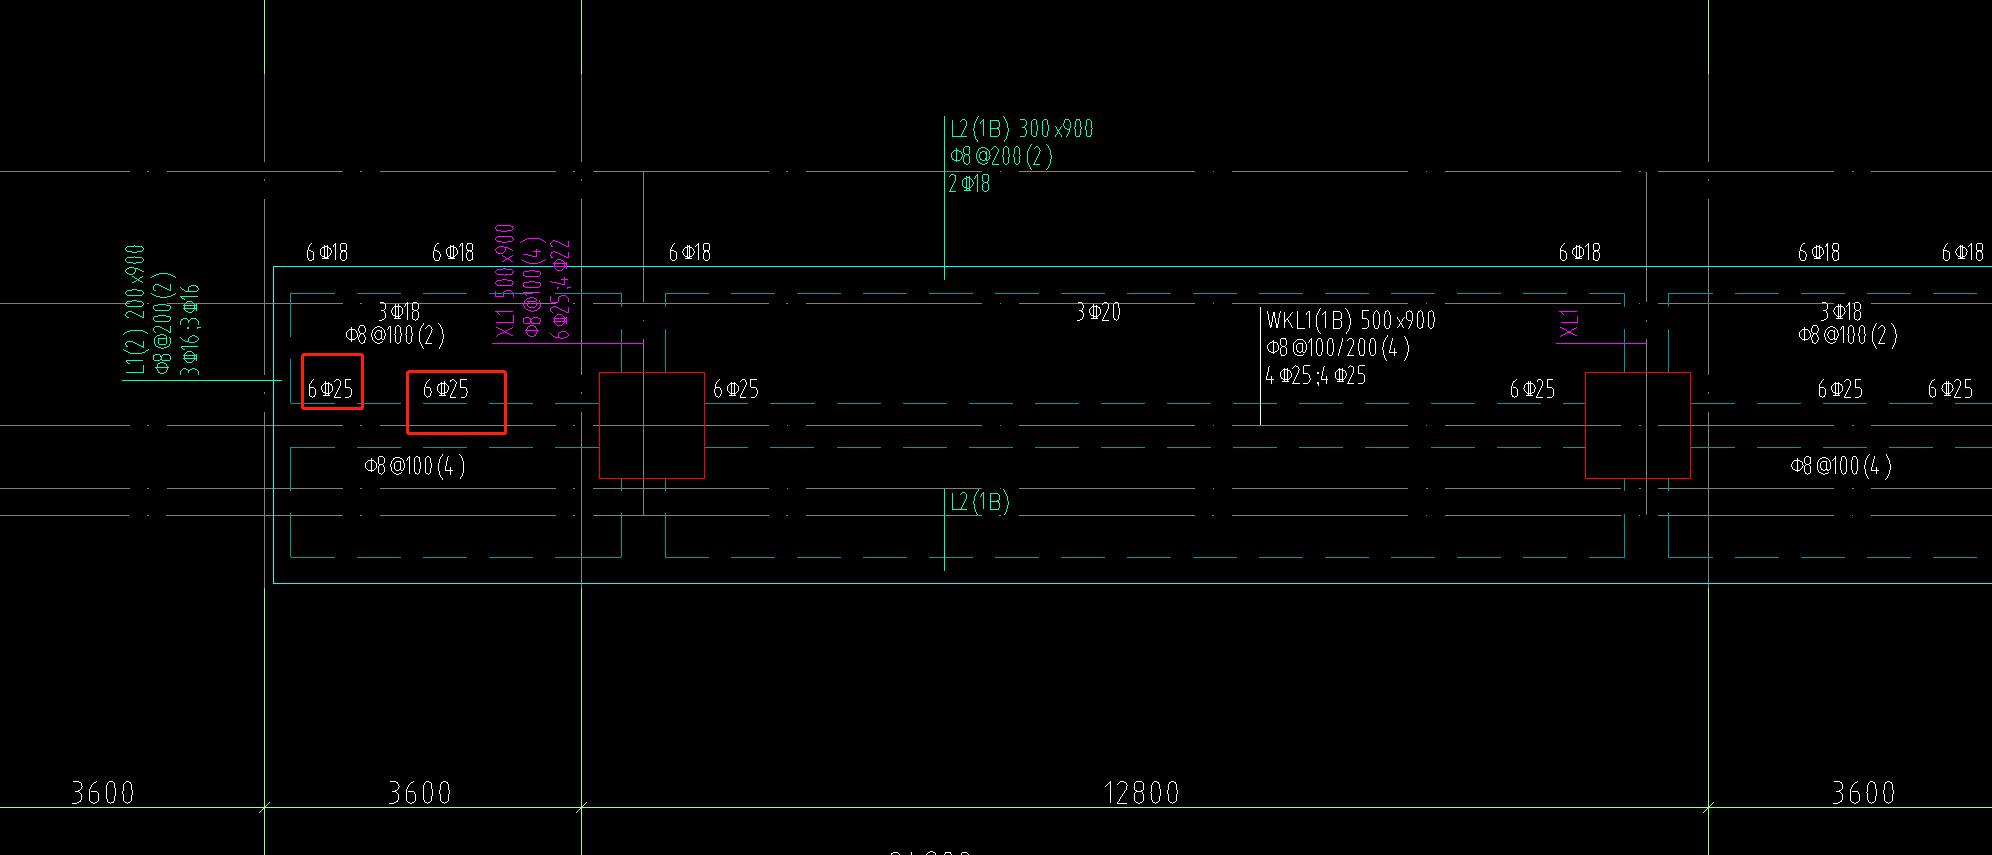Select the green 'L2(1B) 300x900' beam label
Image resolution: width=1992 pixels, height=855 pixels.
[x=1021, y=129]
